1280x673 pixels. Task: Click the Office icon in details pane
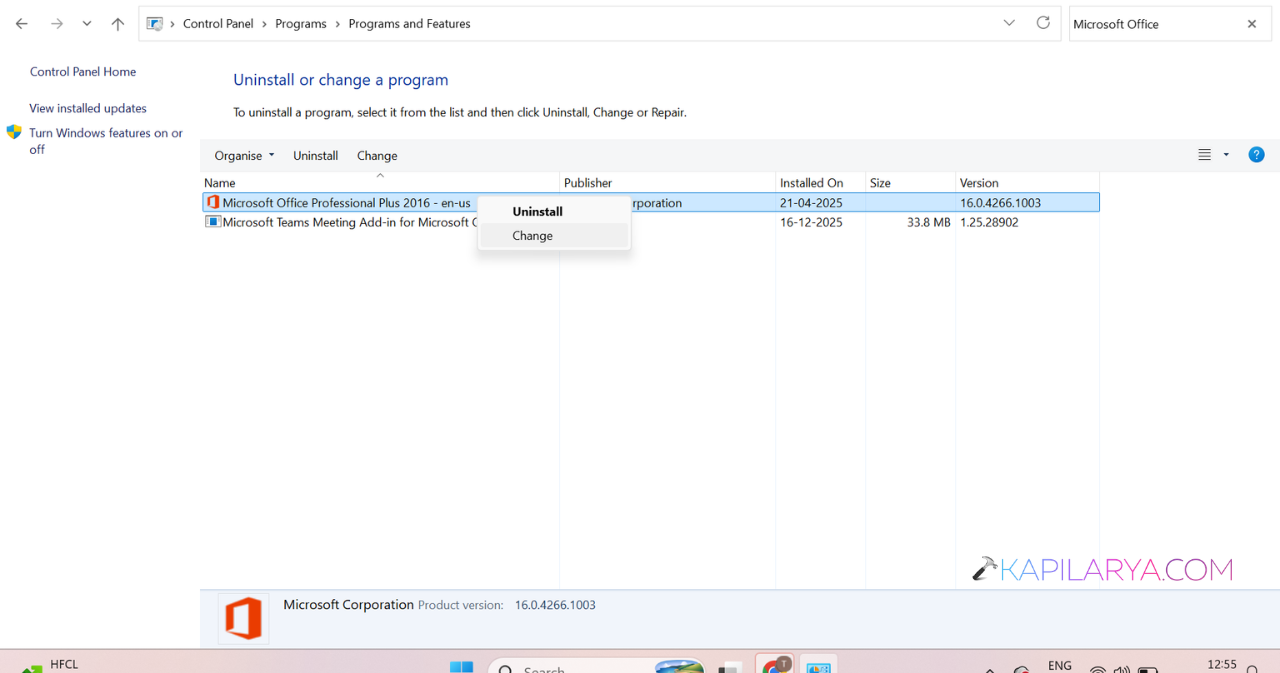(x=243, y=618)
